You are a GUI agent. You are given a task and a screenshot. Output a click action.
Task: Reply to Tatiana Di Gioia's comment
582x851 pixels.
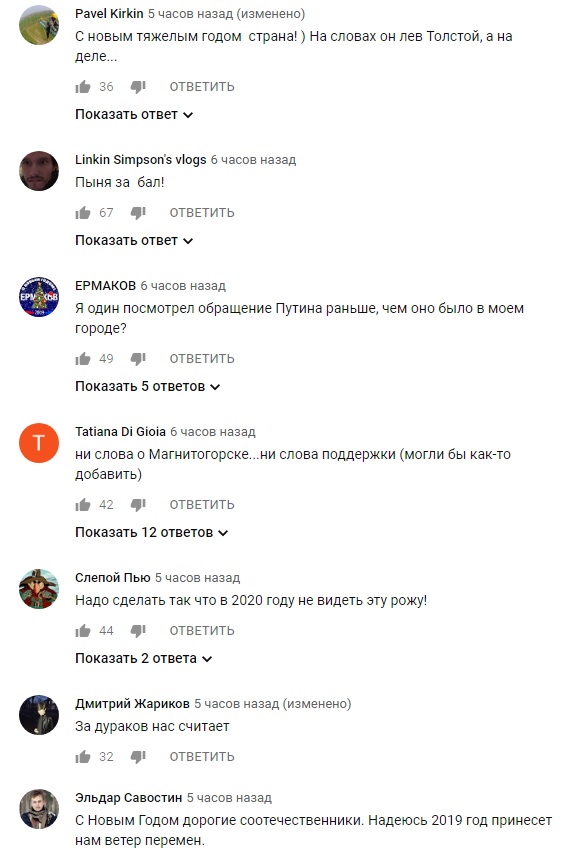click(202, 505)
